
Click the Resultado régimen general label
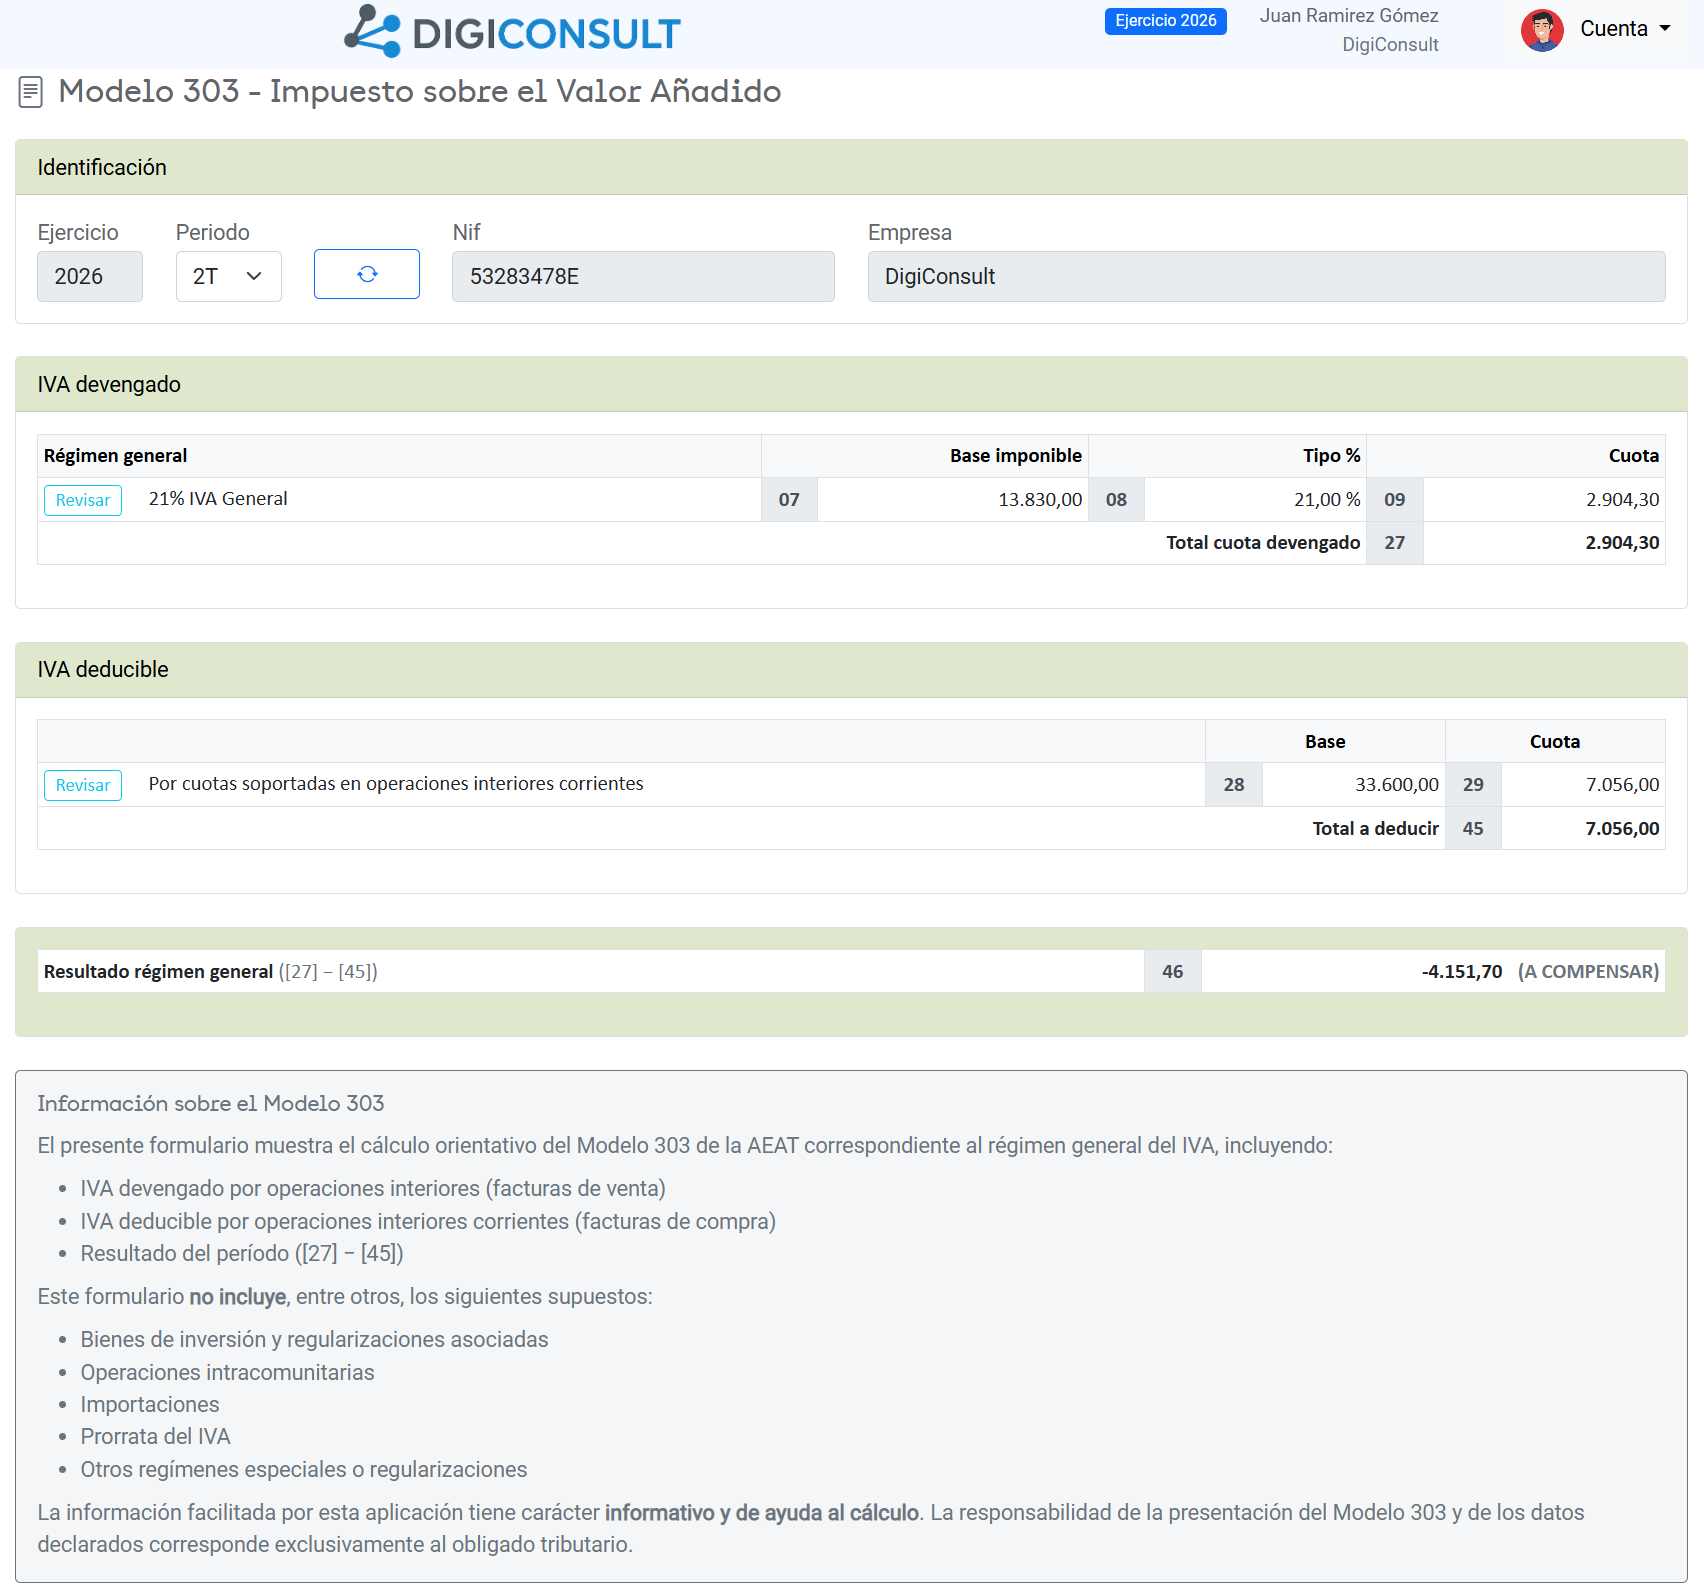point(158,972)
